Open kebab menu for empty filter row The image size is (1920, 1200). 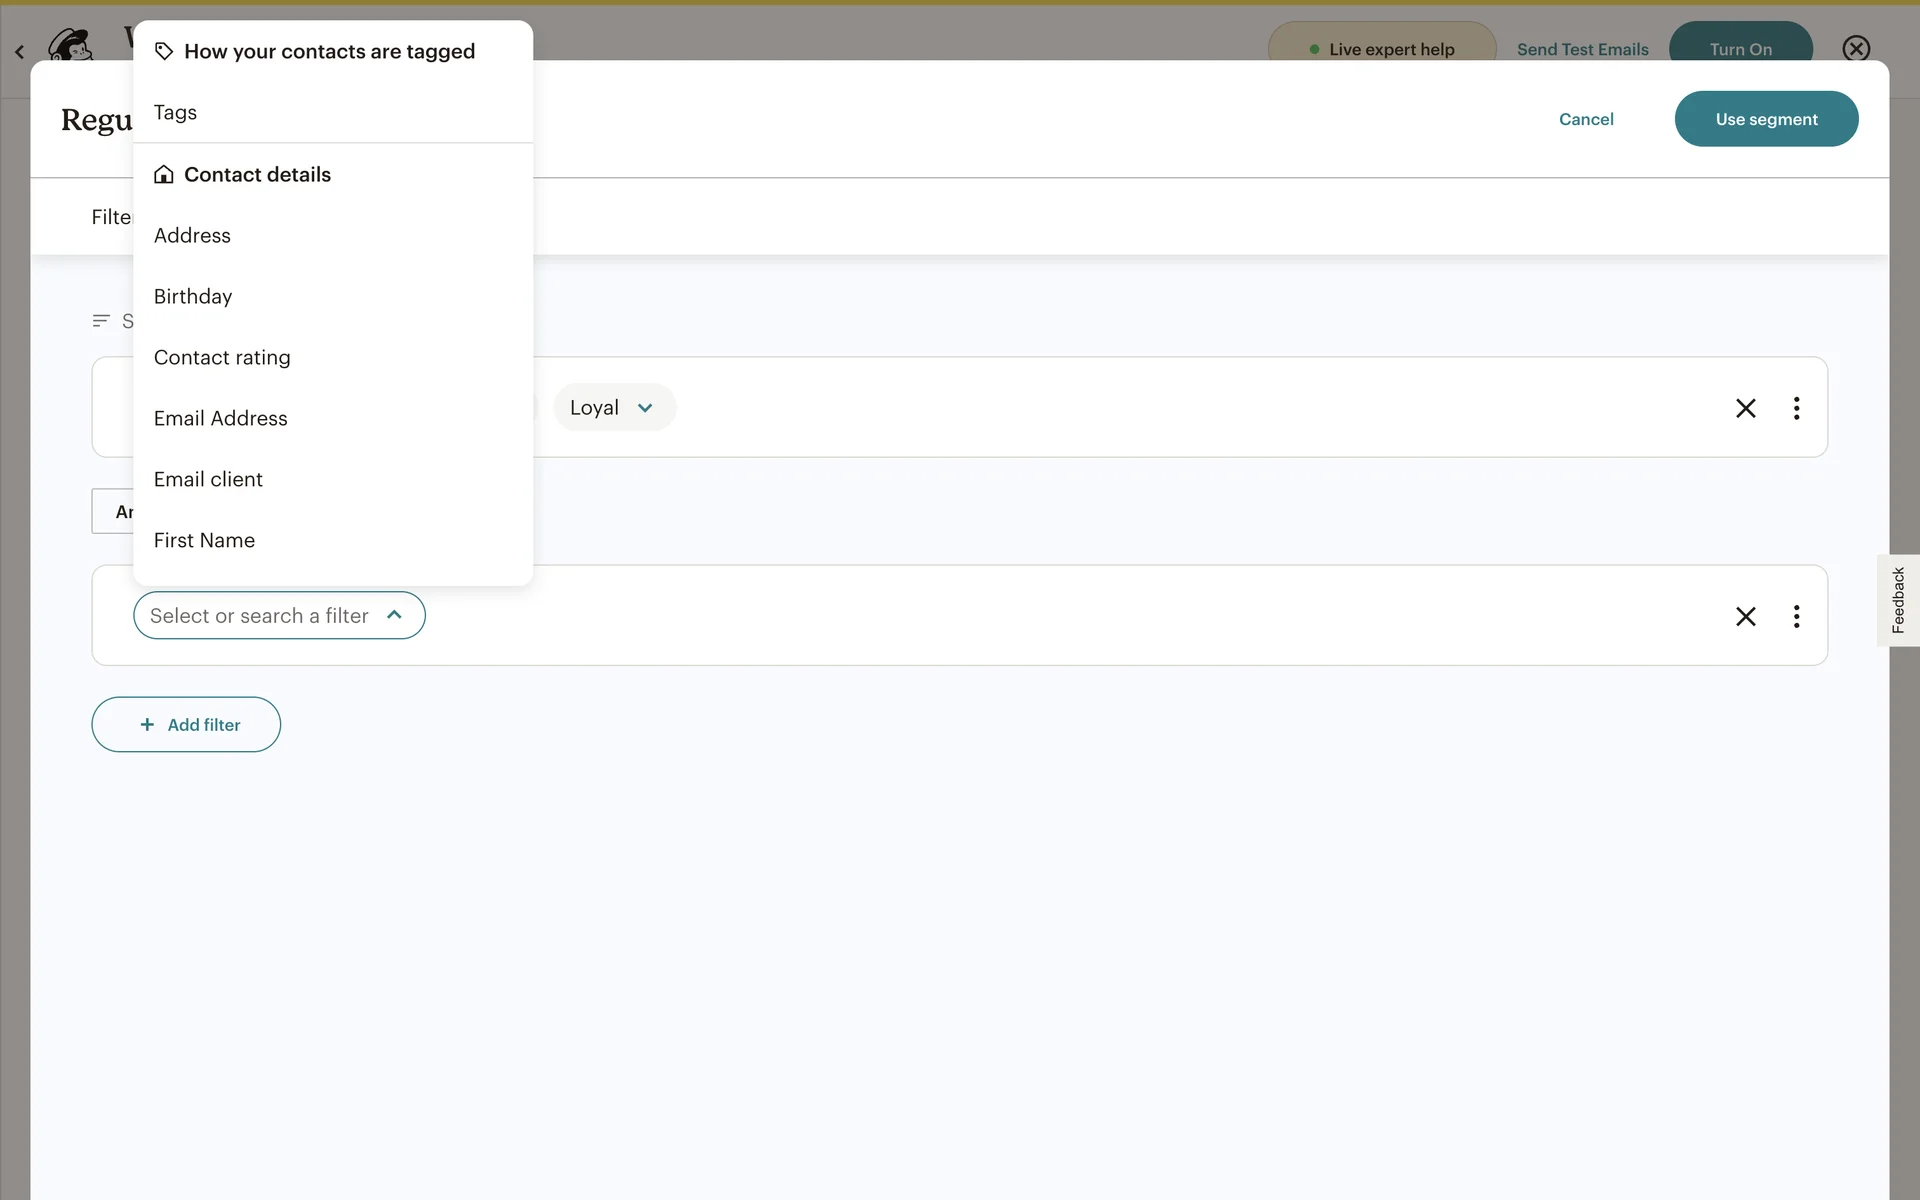pyautogui.click(x=1796, y=616)
